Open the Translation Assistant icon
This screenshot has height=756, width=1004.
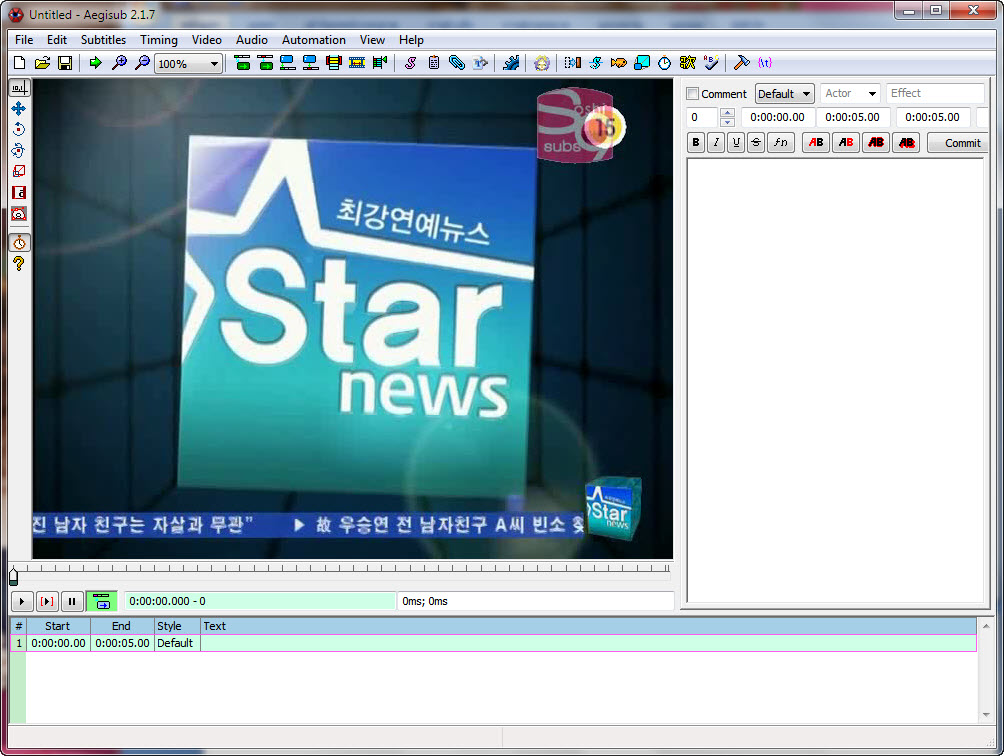click(619, 63)
